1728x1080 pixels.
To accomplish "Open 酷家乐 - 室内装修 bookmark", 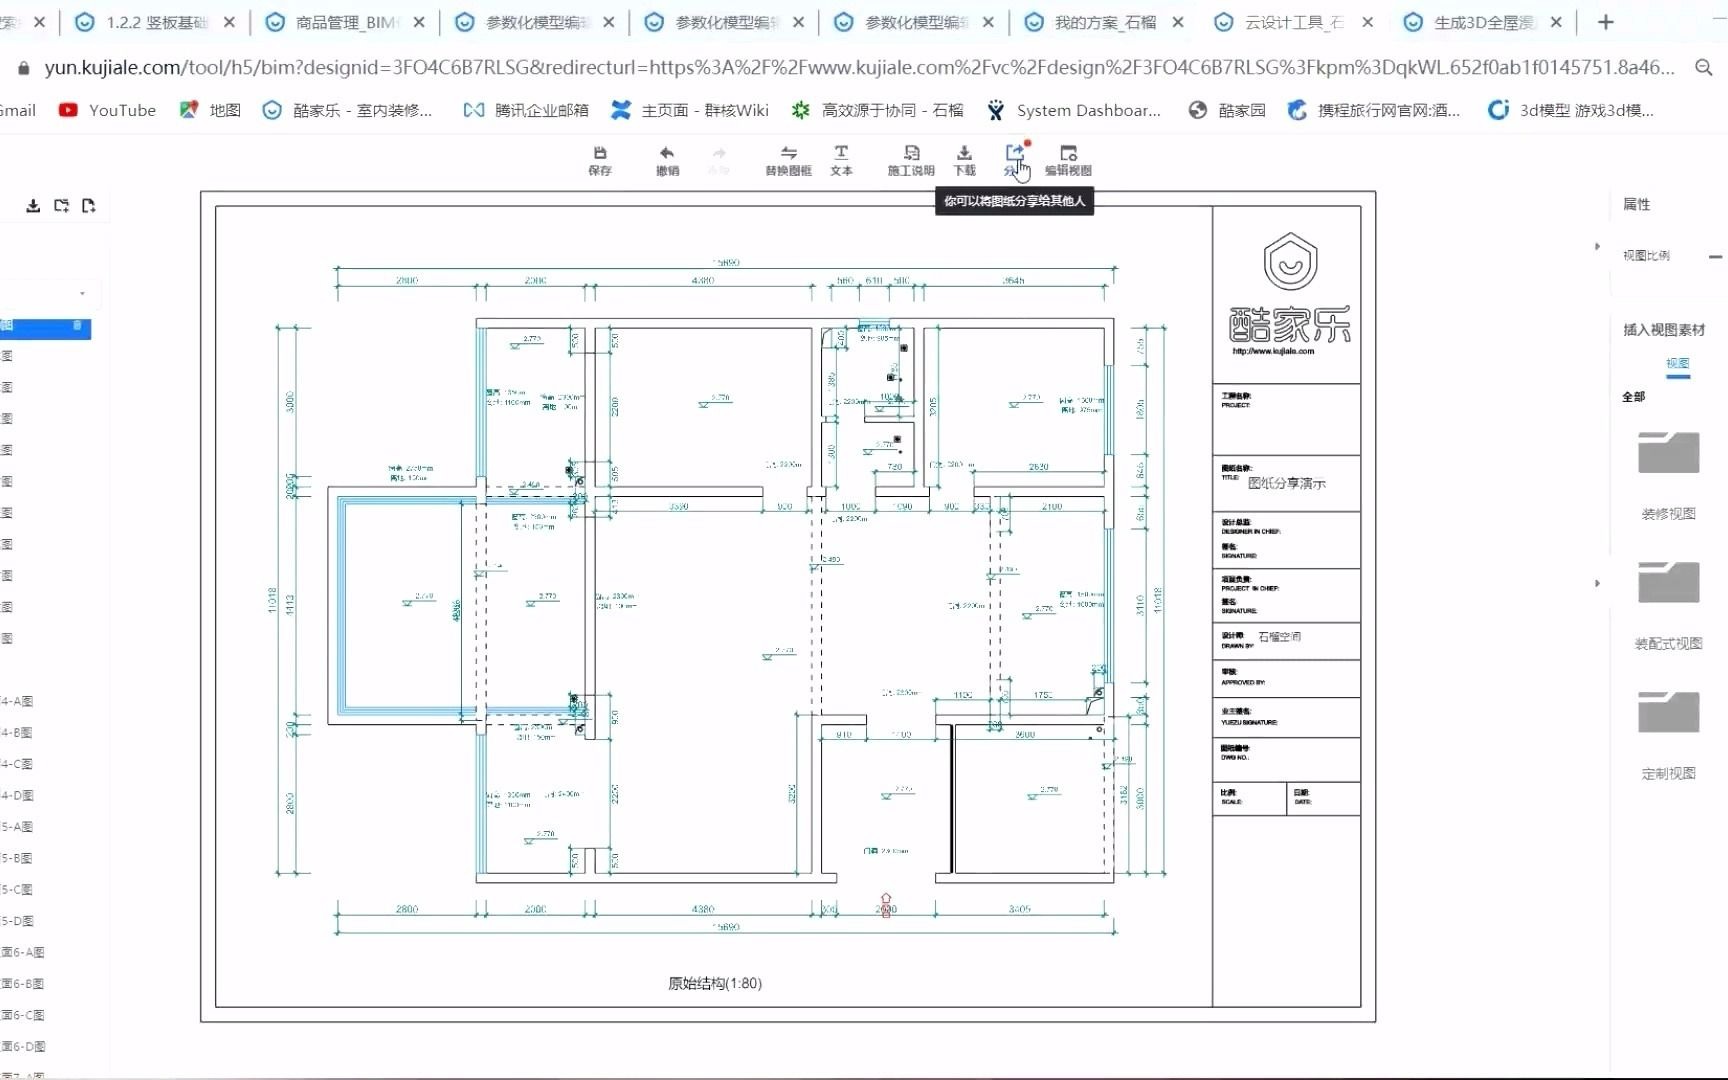I will 347,110.
